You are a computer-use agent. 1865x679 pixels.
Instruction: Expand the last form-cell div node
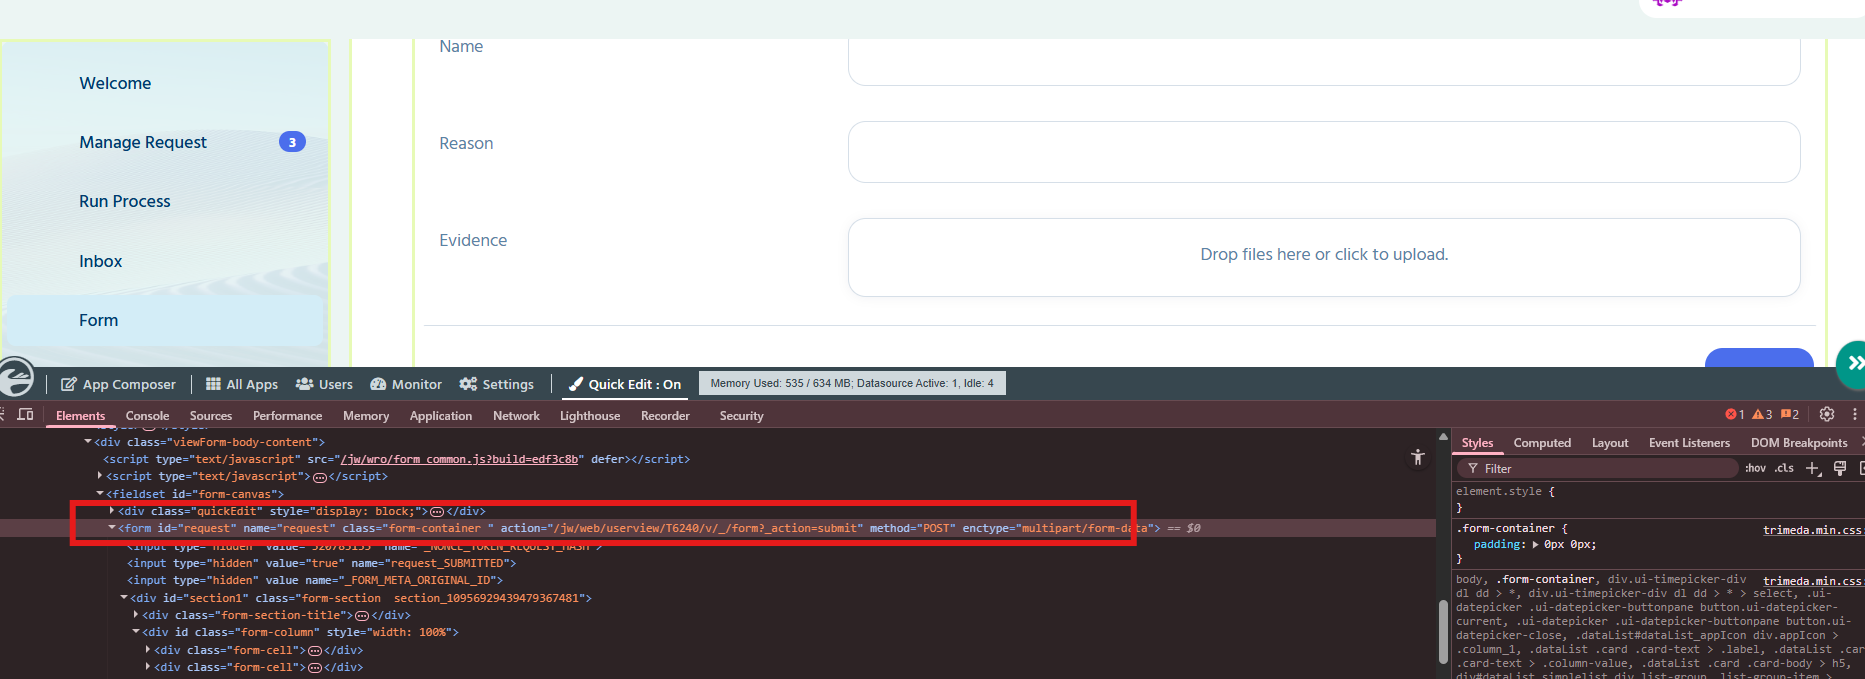click(148, 667)
